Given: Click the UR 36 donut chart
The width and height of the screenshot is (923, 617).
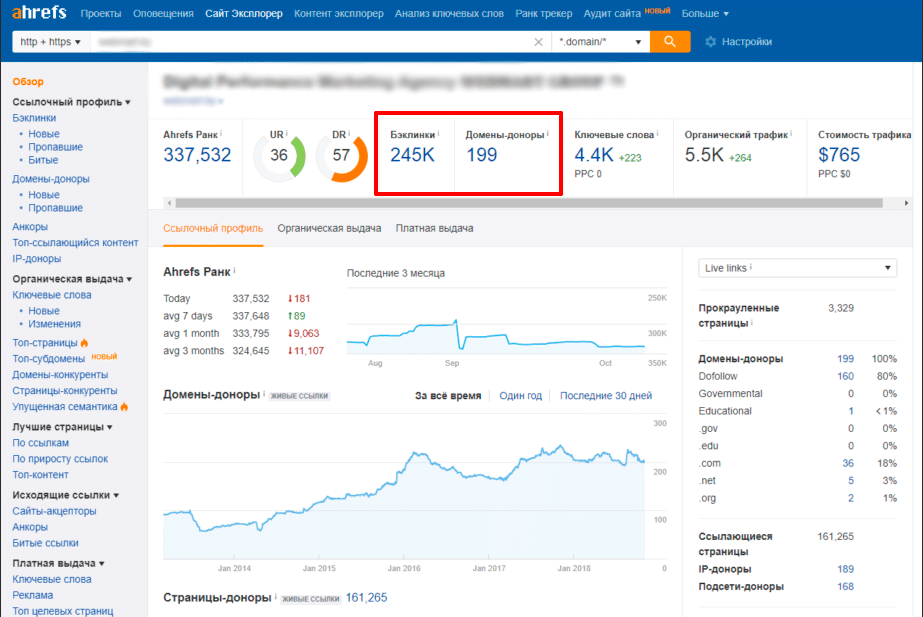Looking at the screenshot, I should pyautogui.click(x=279, y=155).
